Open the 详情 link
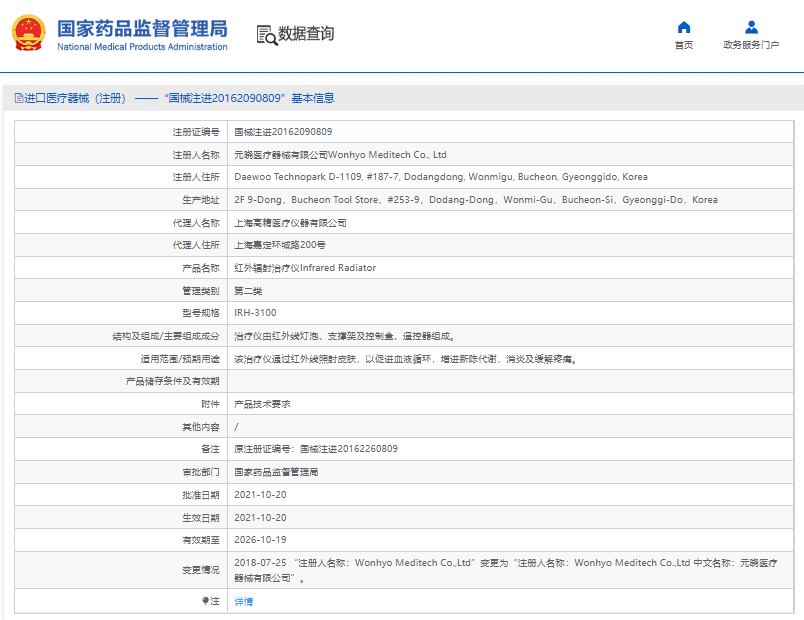This screenshot has height=620, width=804. point(244,601)
